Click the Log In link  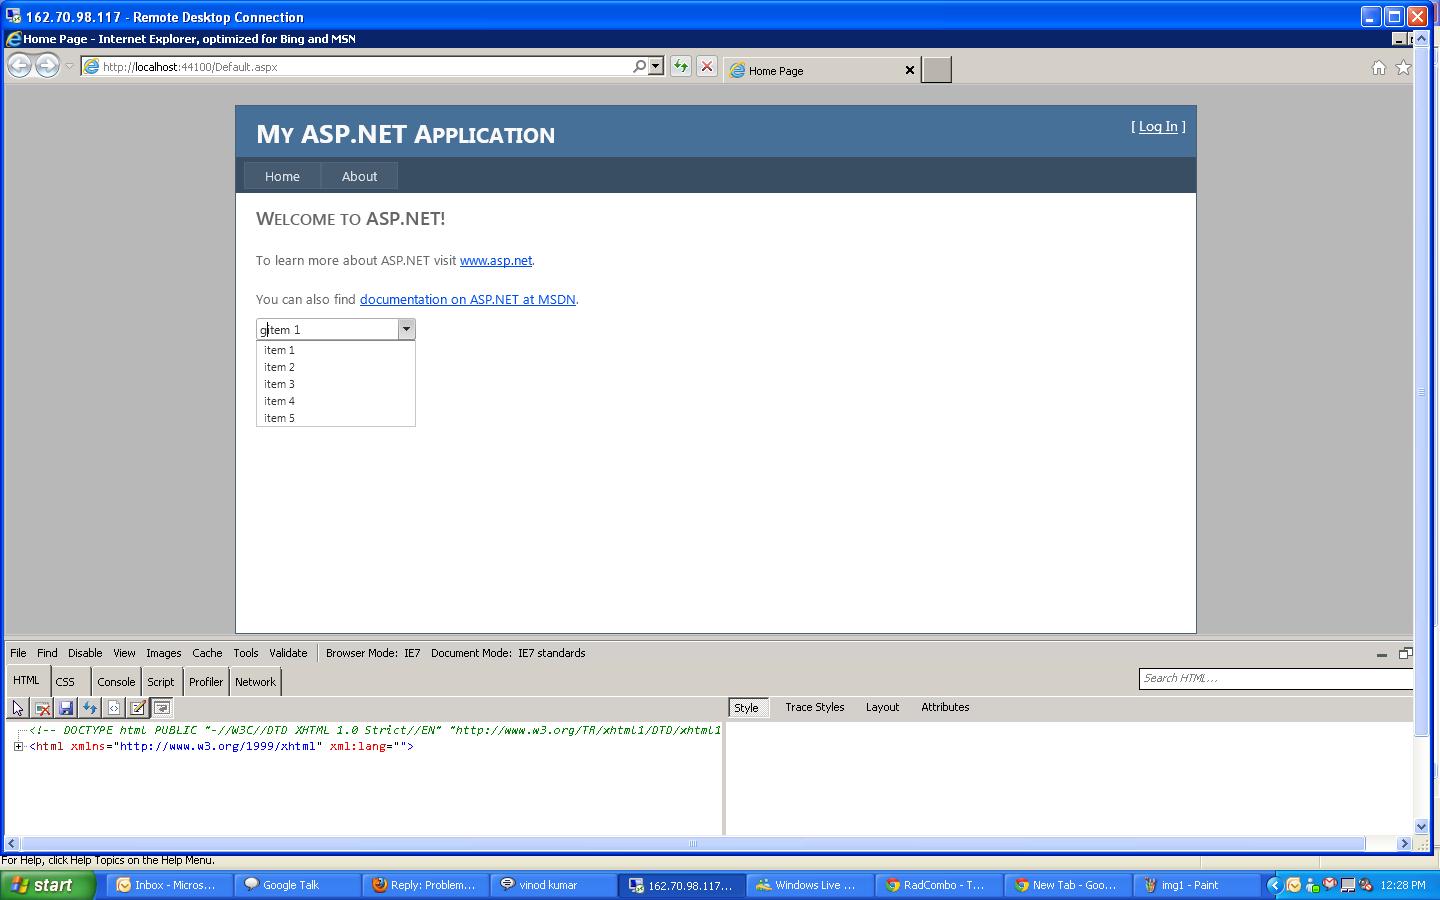pos(1158,126)
